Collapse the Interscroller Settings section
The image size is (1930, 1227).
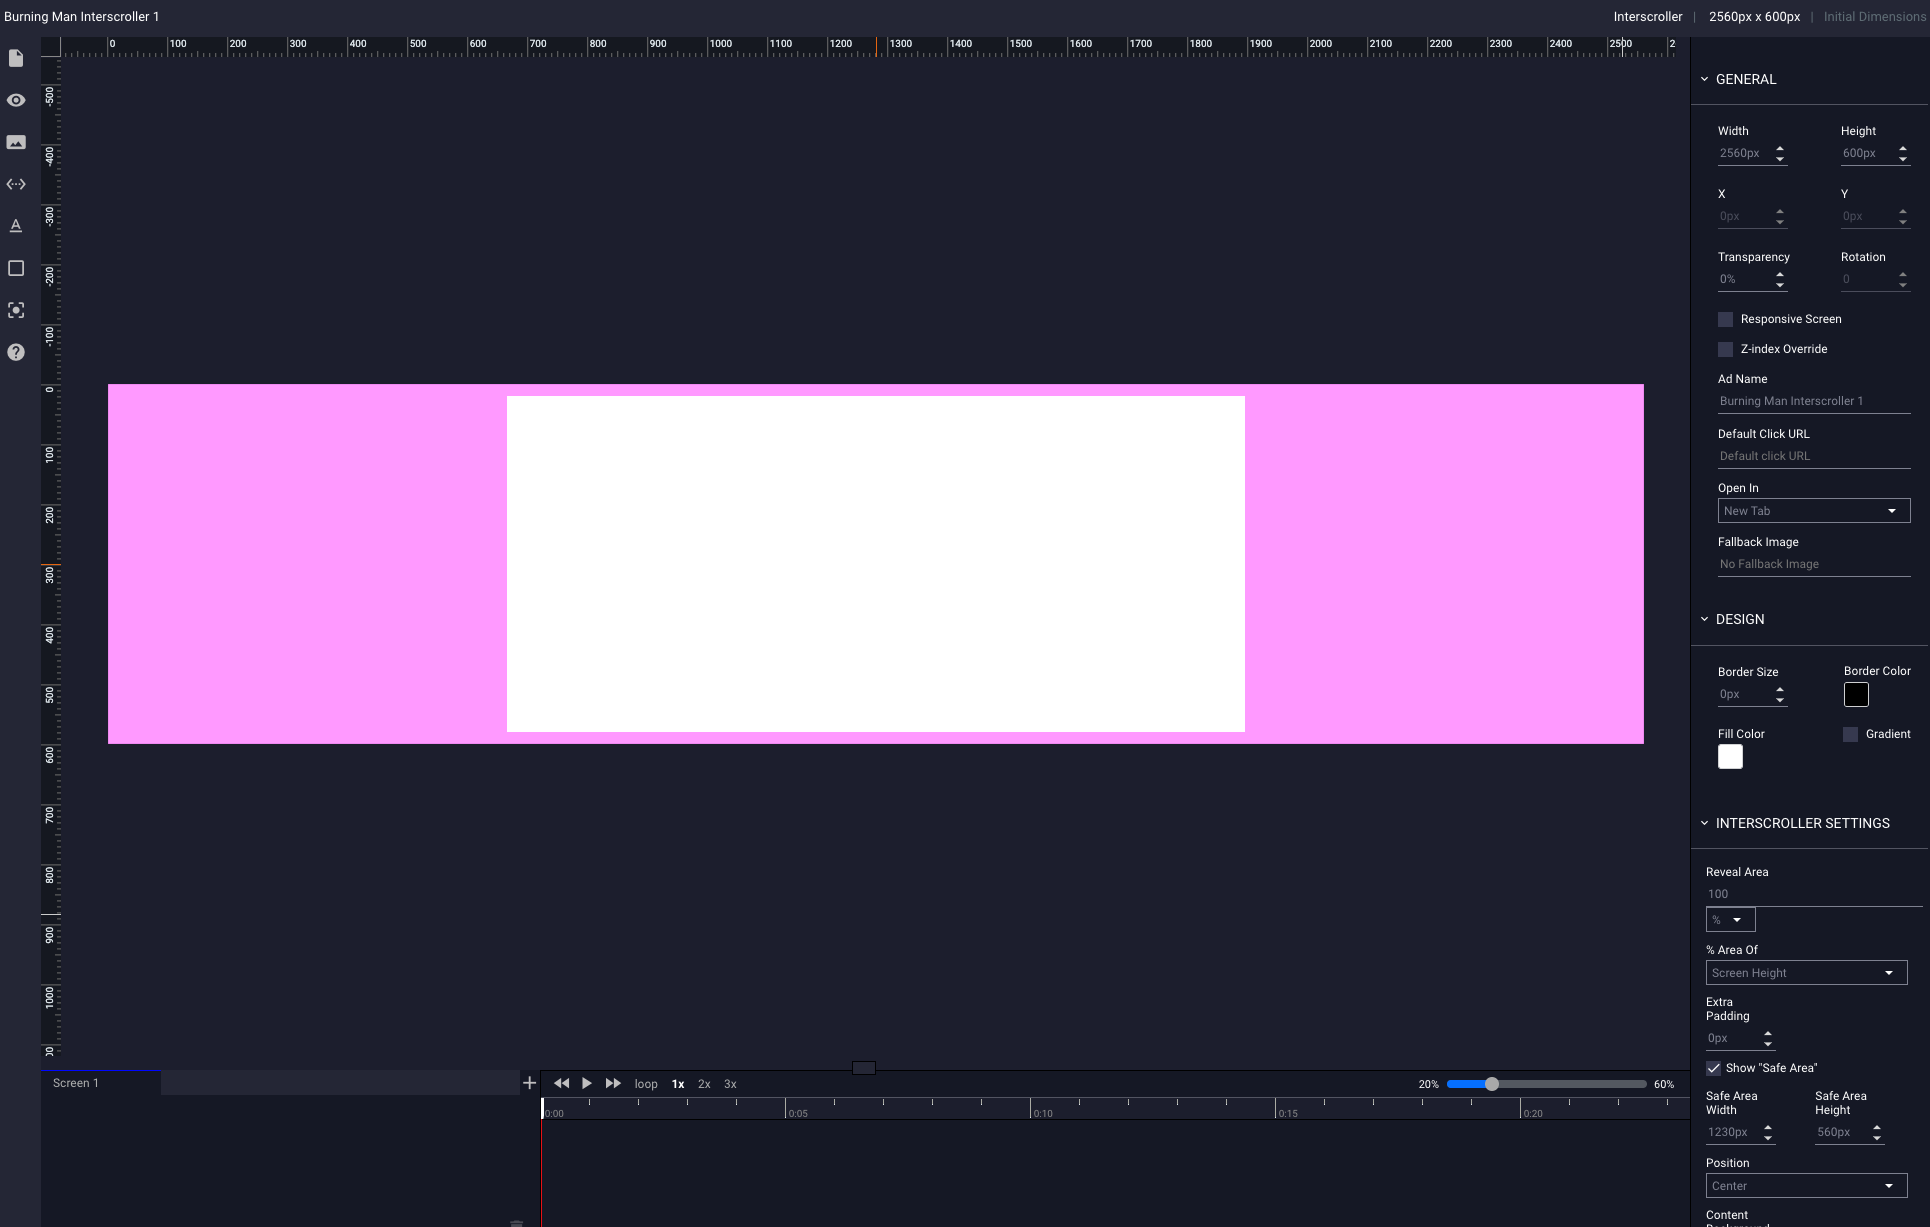[1706, 823]
